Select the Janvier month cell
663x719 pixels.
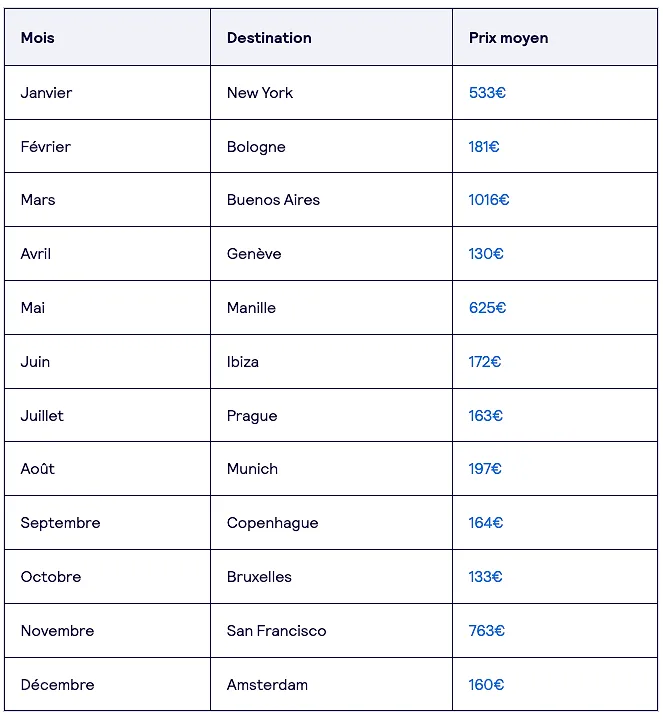(107, 93)
